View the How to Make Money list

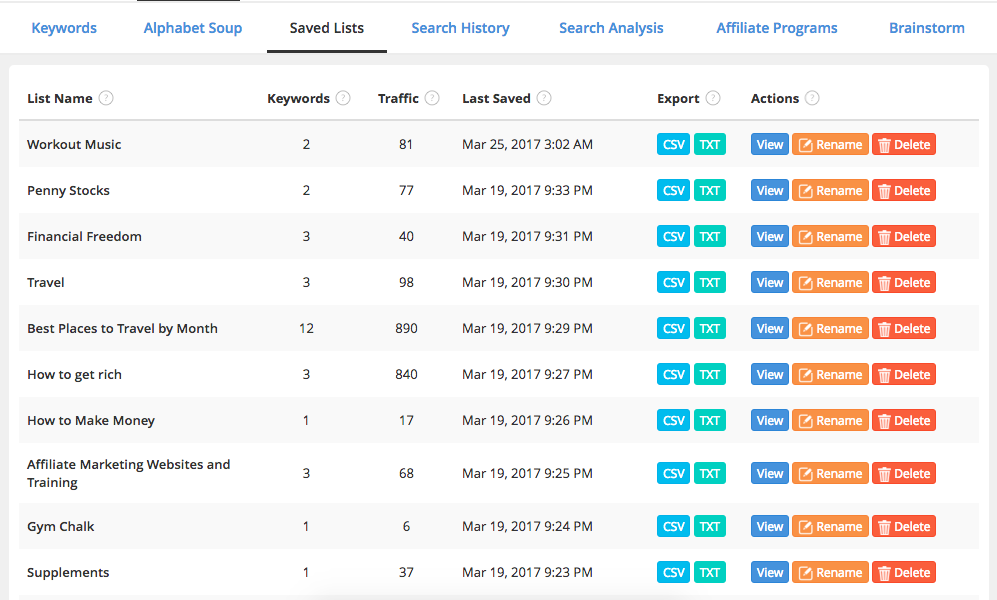[769, 420]
